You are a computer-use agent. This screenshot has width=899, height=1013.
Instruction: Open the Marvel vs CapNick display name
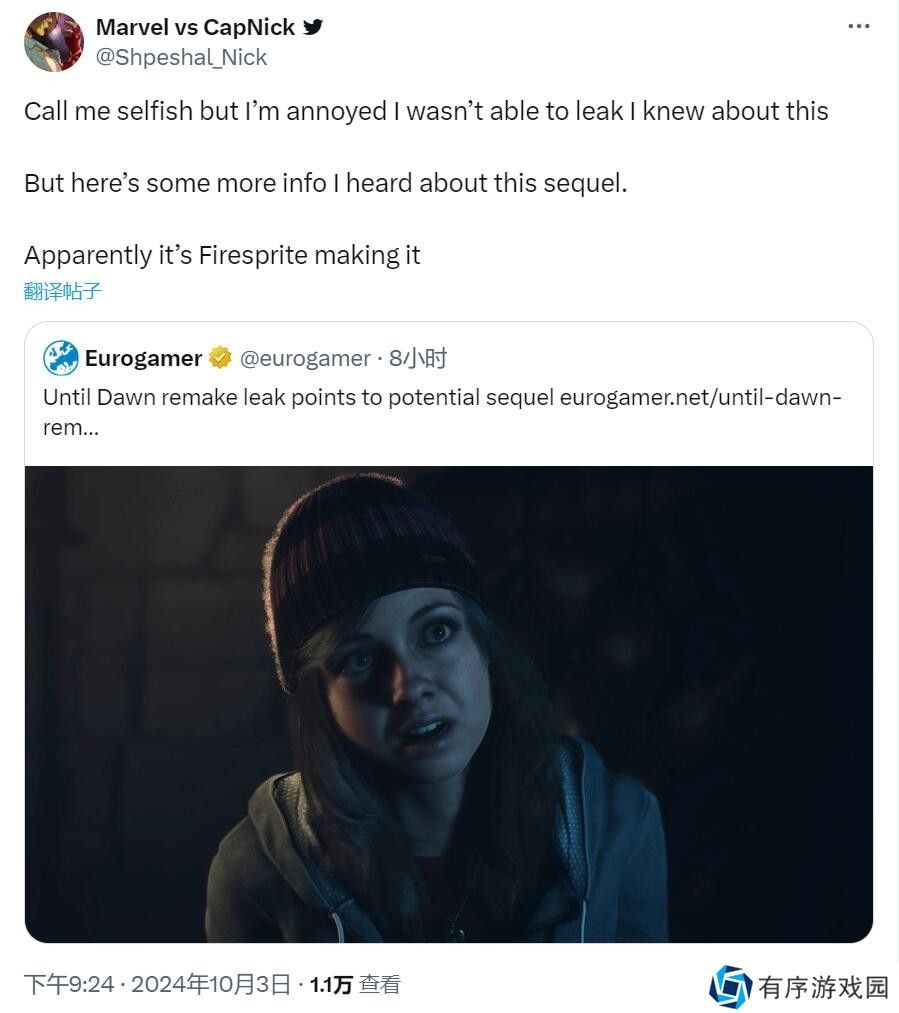tap(195, 27)
